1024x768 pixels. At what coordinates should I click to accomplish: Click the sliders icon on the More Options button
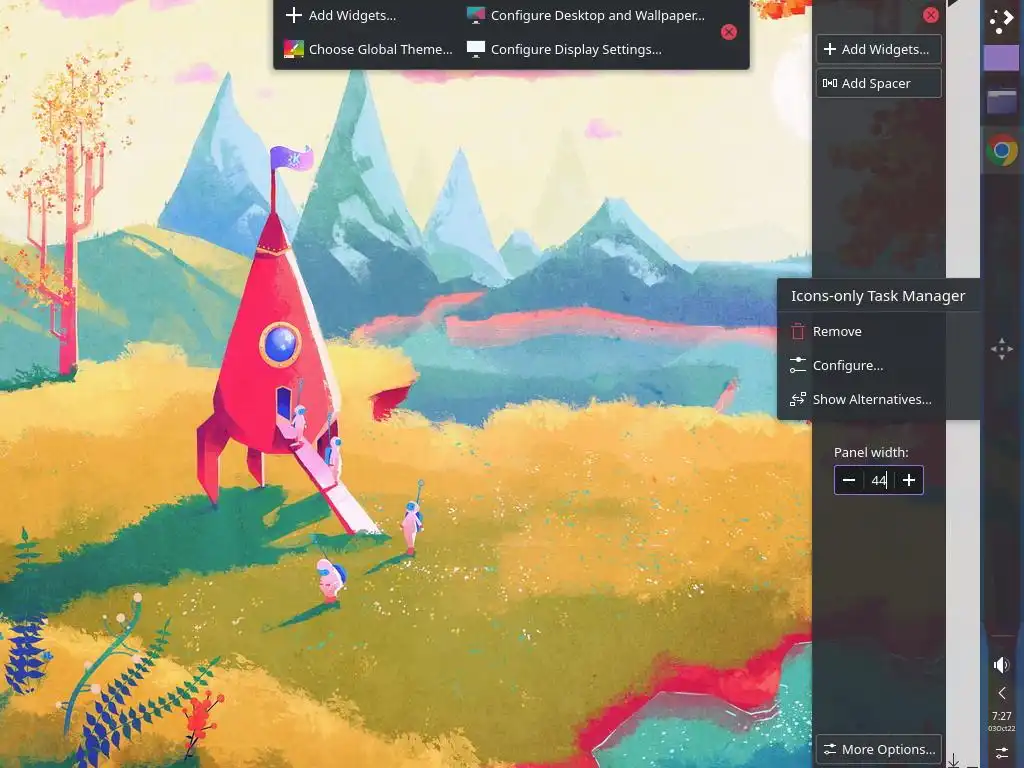pos(830,749)
